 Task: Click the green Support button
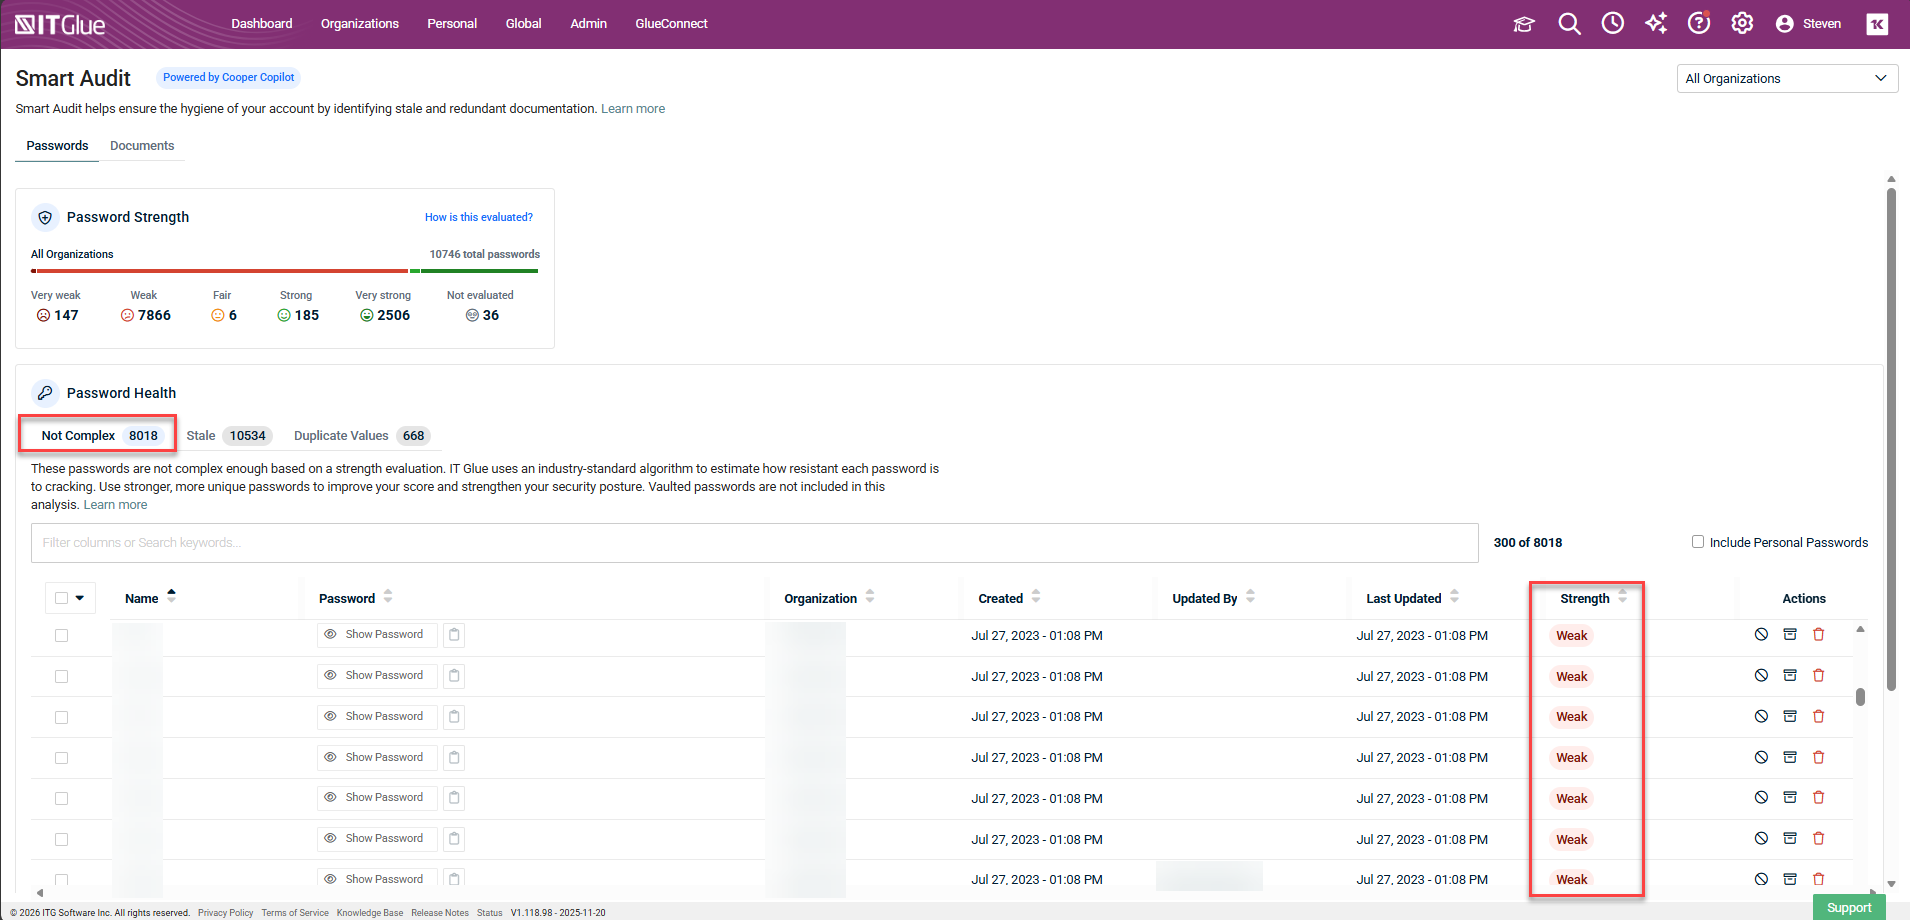point(1848,908)
